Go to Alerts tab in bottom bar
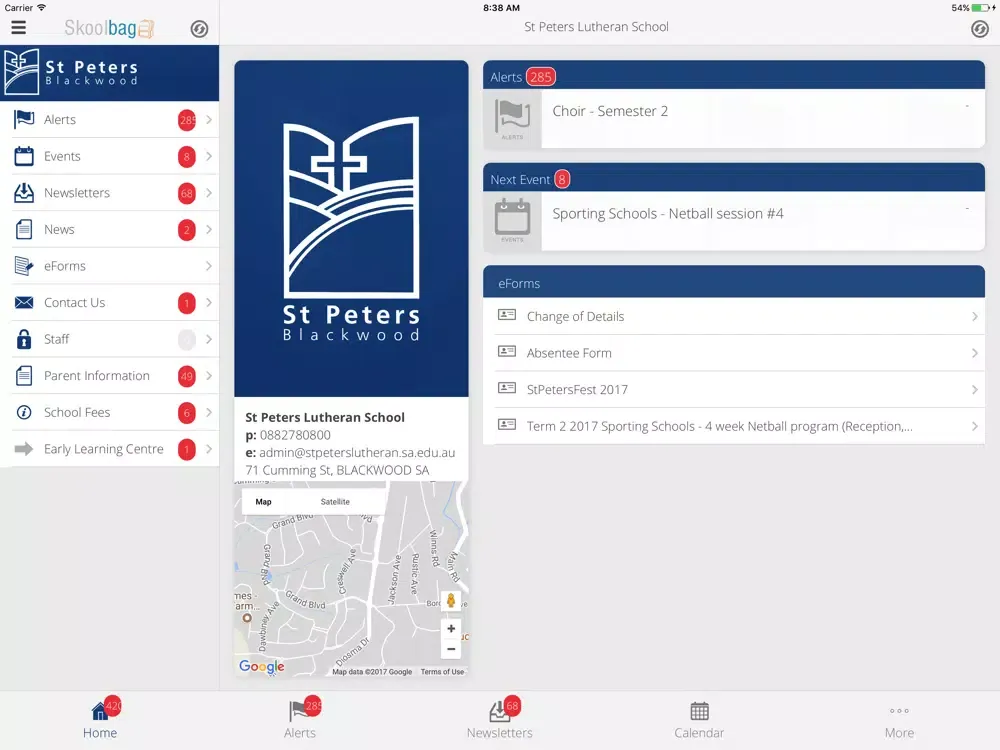This screenshot has width=1000, height=750. [300, 719]
